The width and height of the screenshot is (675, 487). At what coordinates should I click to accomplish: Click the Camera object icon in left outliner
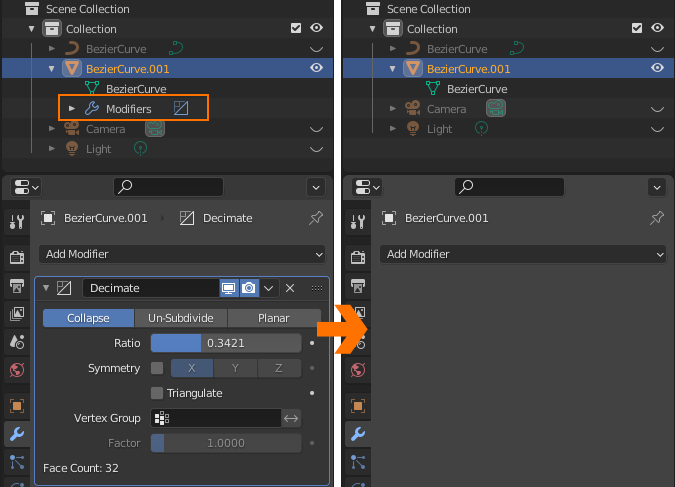[72, 128]
